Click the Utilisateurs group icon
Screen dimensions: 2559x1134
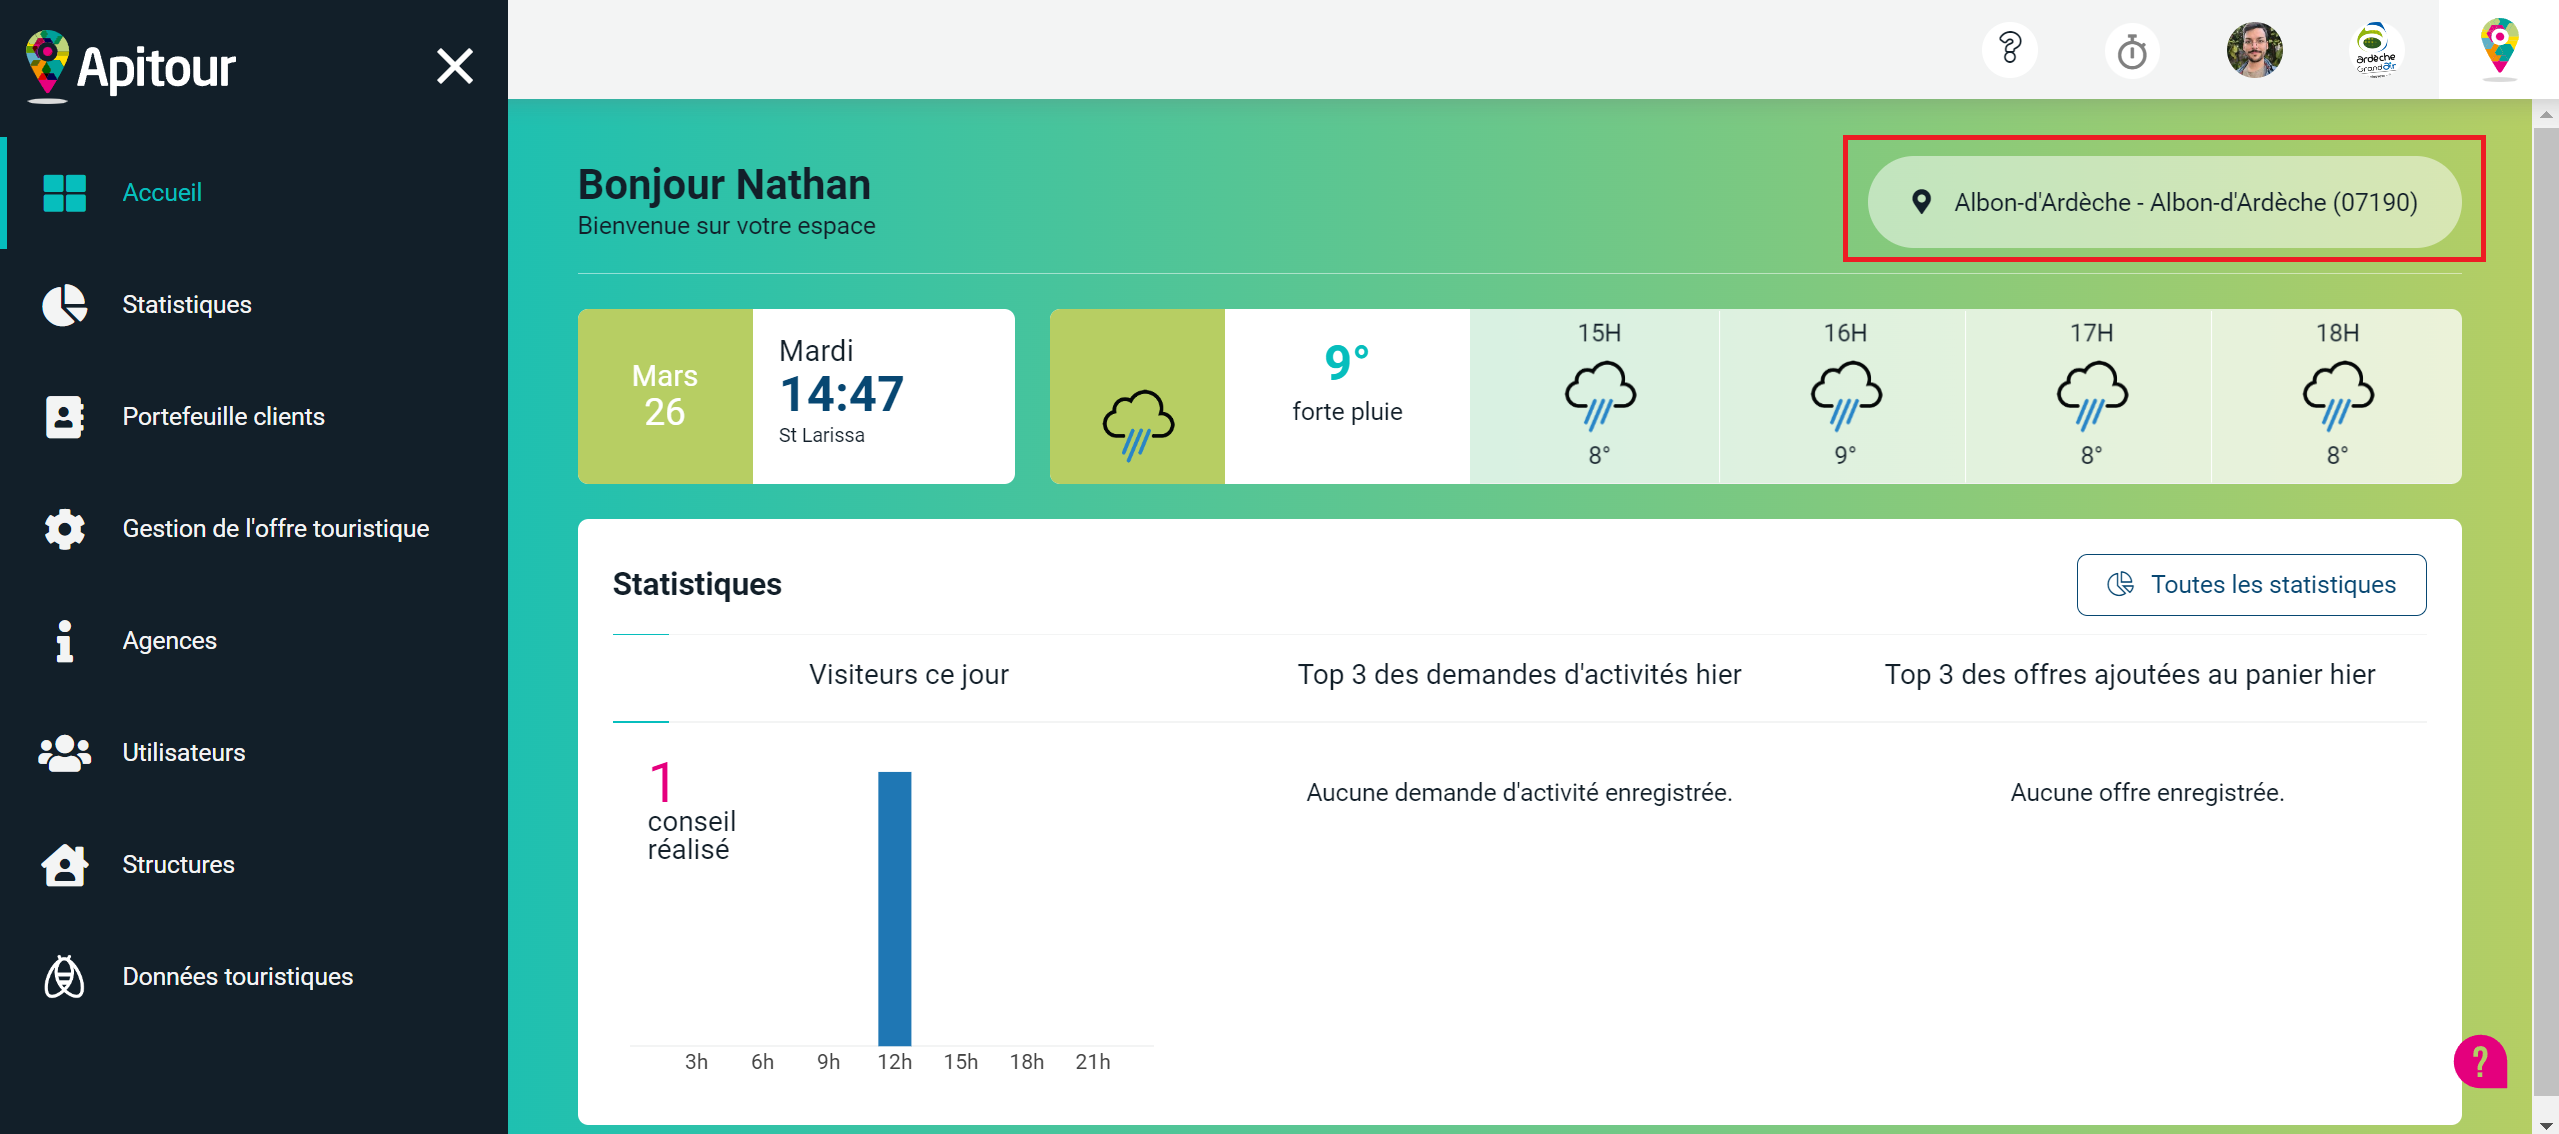pos(65,753)
